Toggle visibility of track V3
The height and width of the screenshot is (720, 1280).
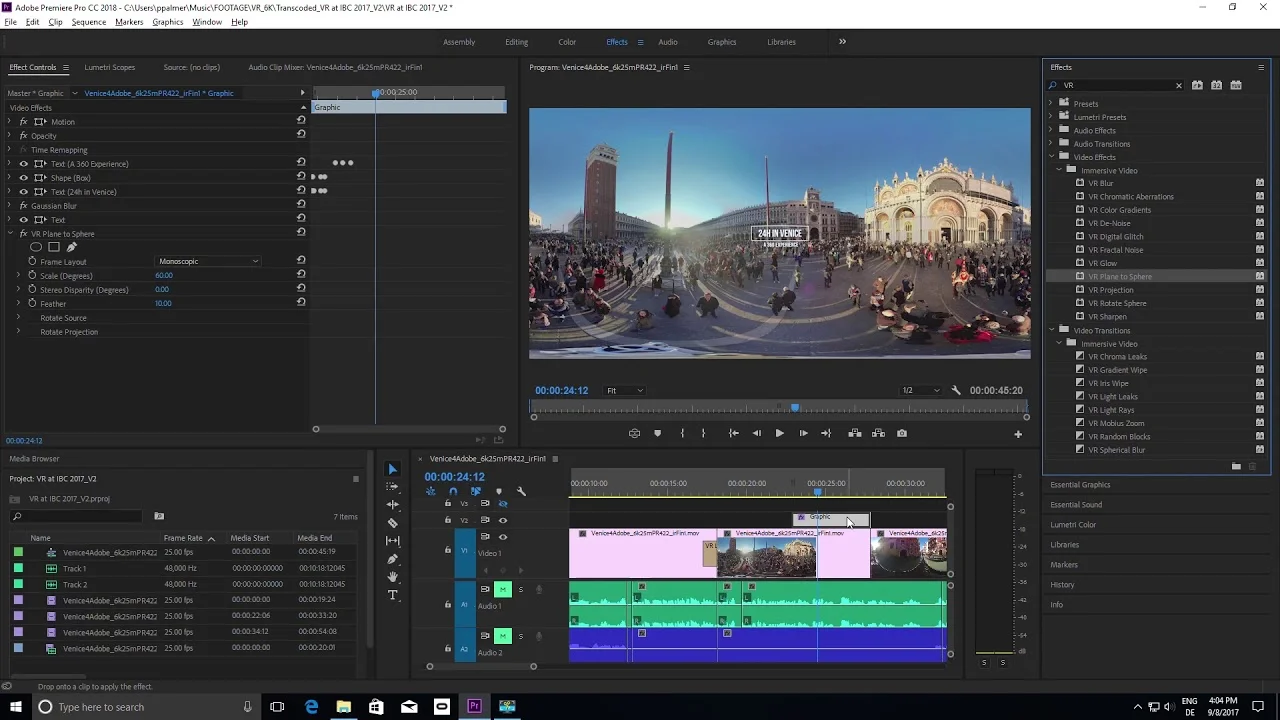coord(503,504)
